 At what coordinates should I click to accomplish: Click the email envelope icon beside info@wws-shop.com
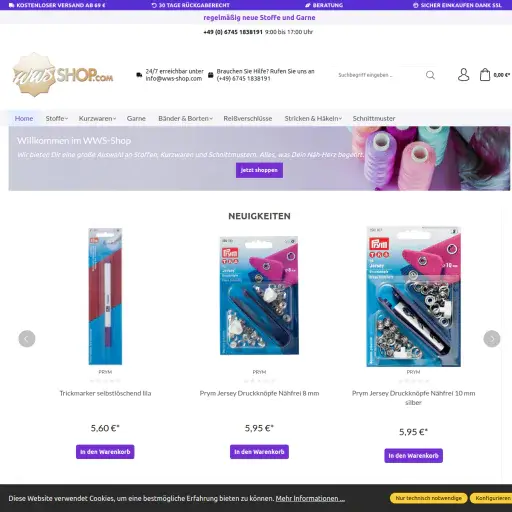coord(139,75)
